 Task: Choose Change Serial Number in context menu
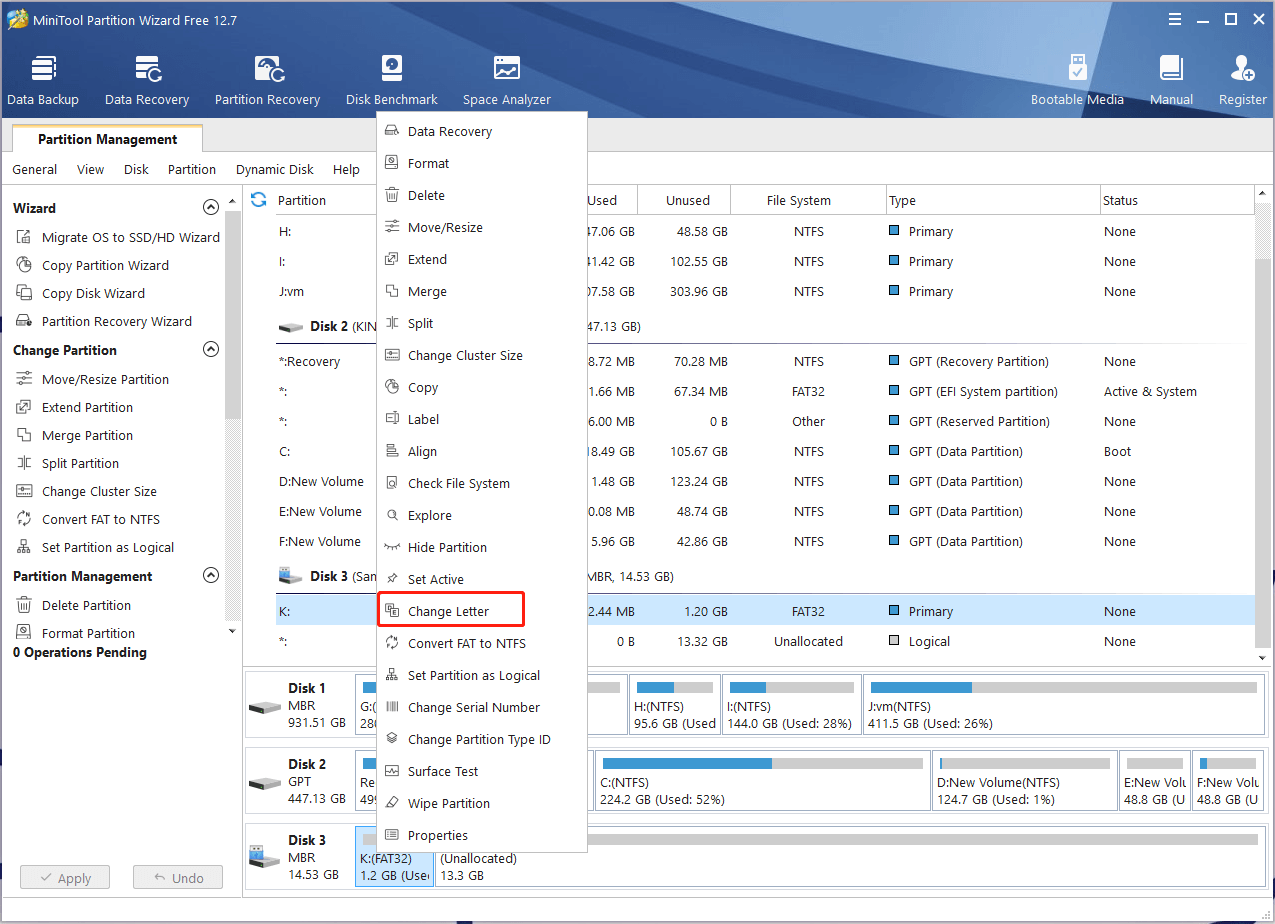click(x=481, y=708)
